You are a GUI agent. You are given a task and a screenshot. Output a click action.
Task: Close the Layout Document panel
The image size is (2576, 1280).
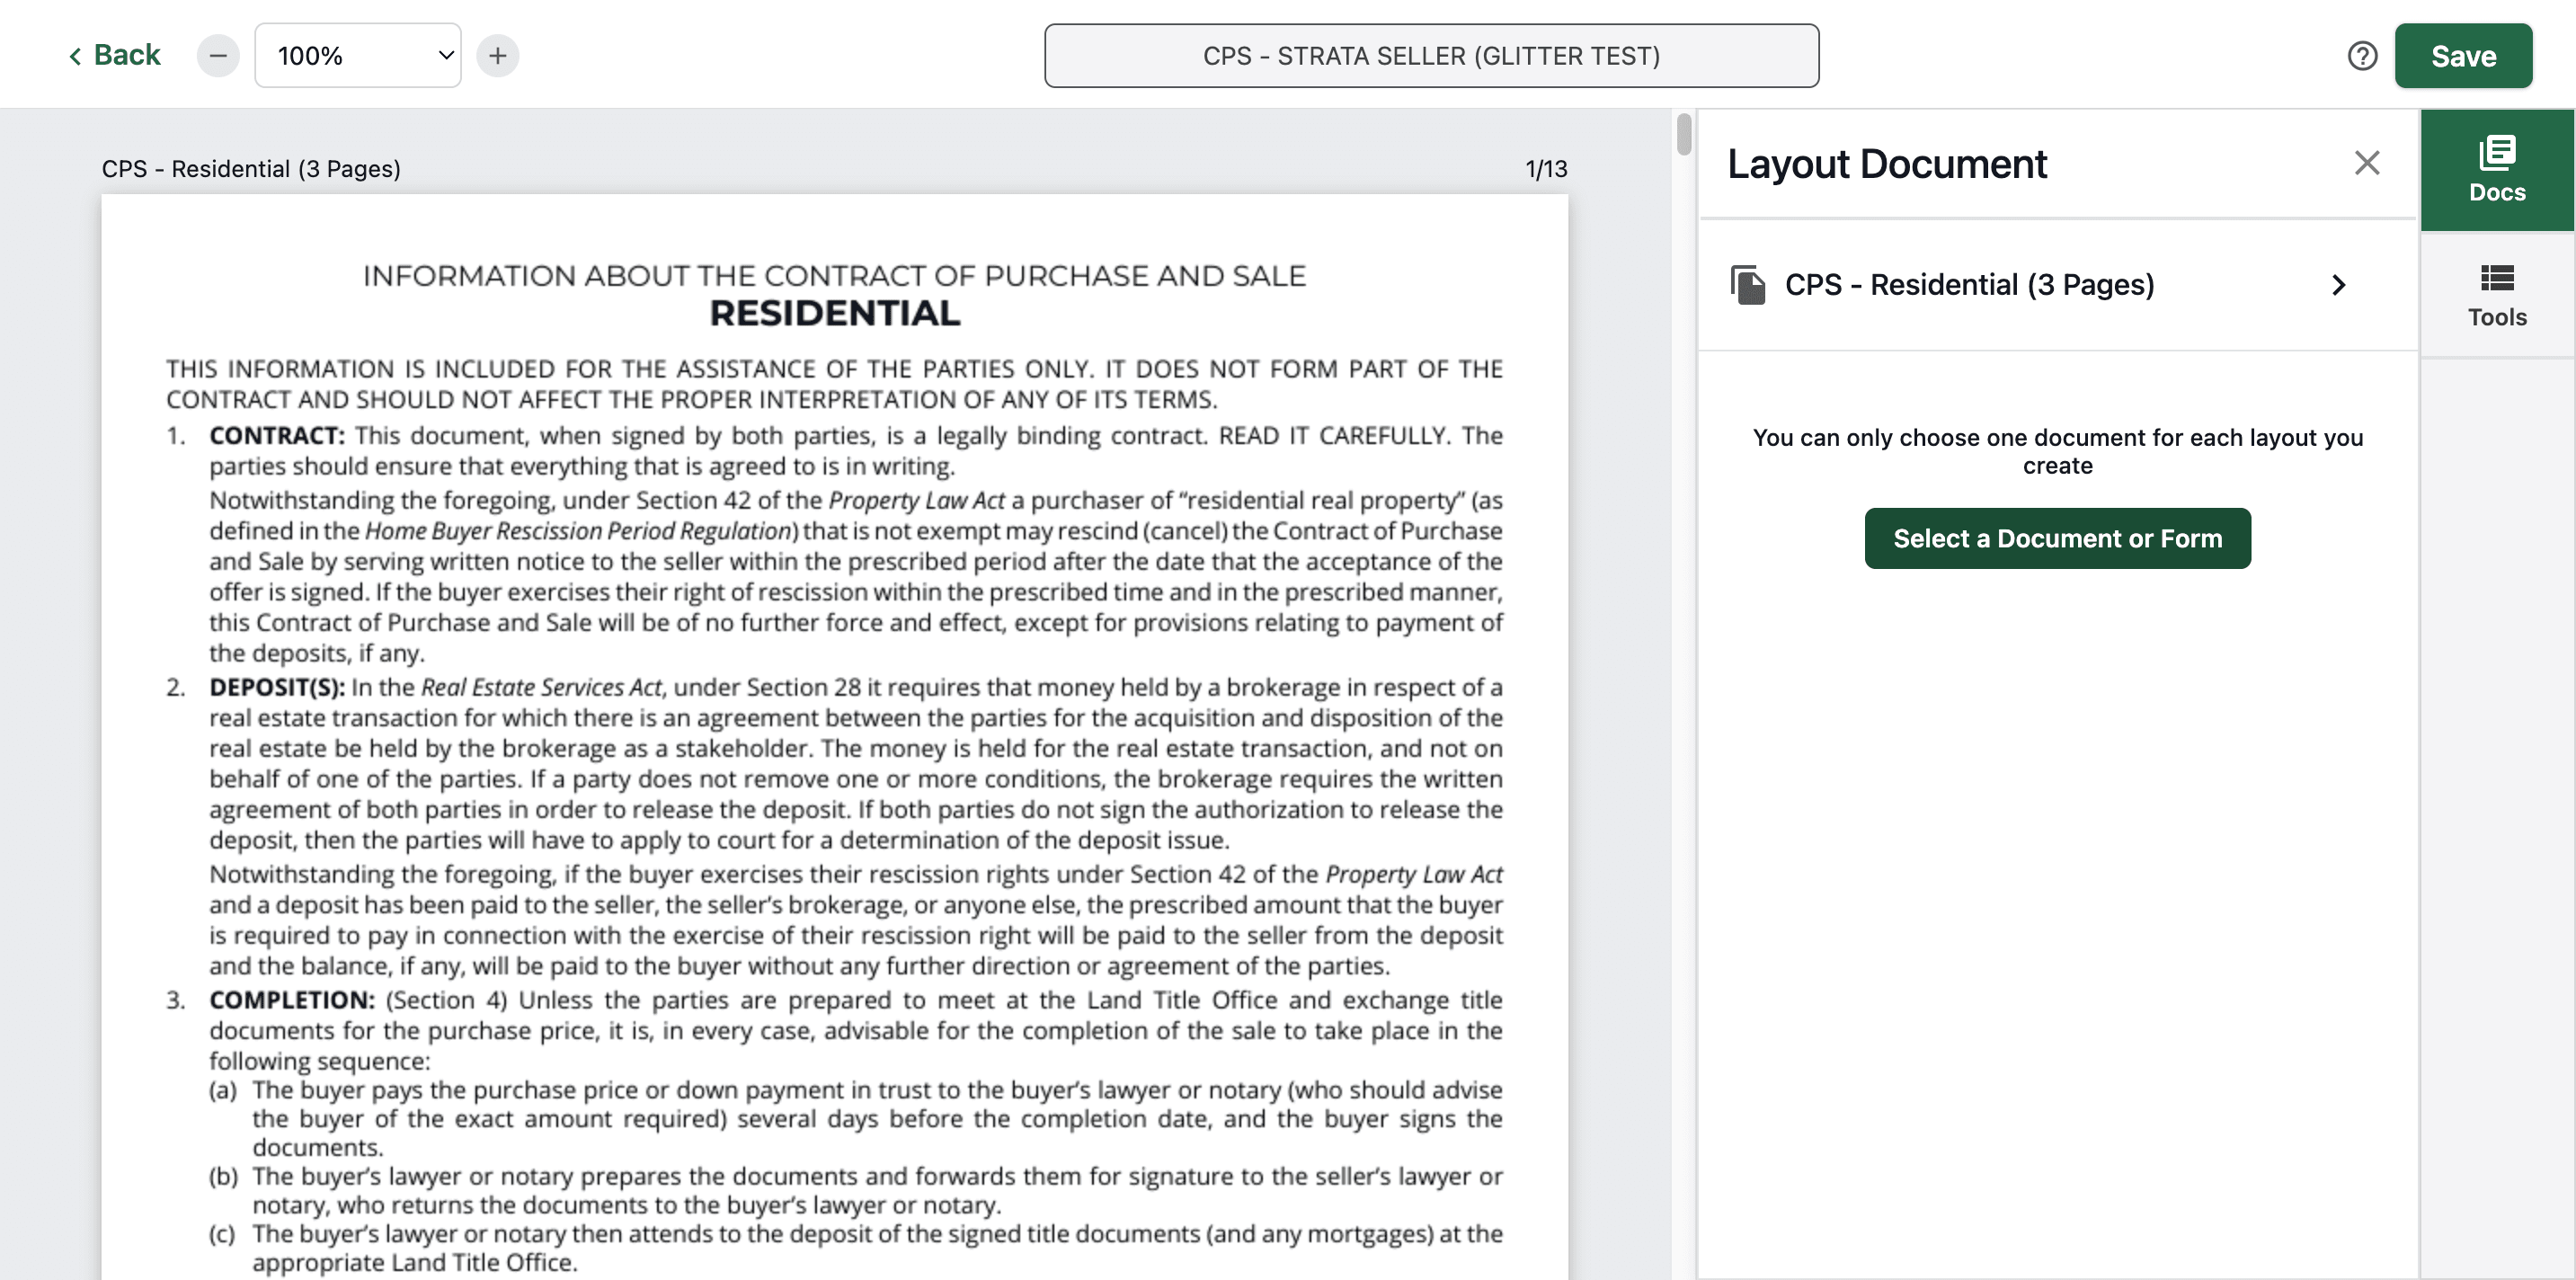pyautogui.click(x=2366, y=163)
